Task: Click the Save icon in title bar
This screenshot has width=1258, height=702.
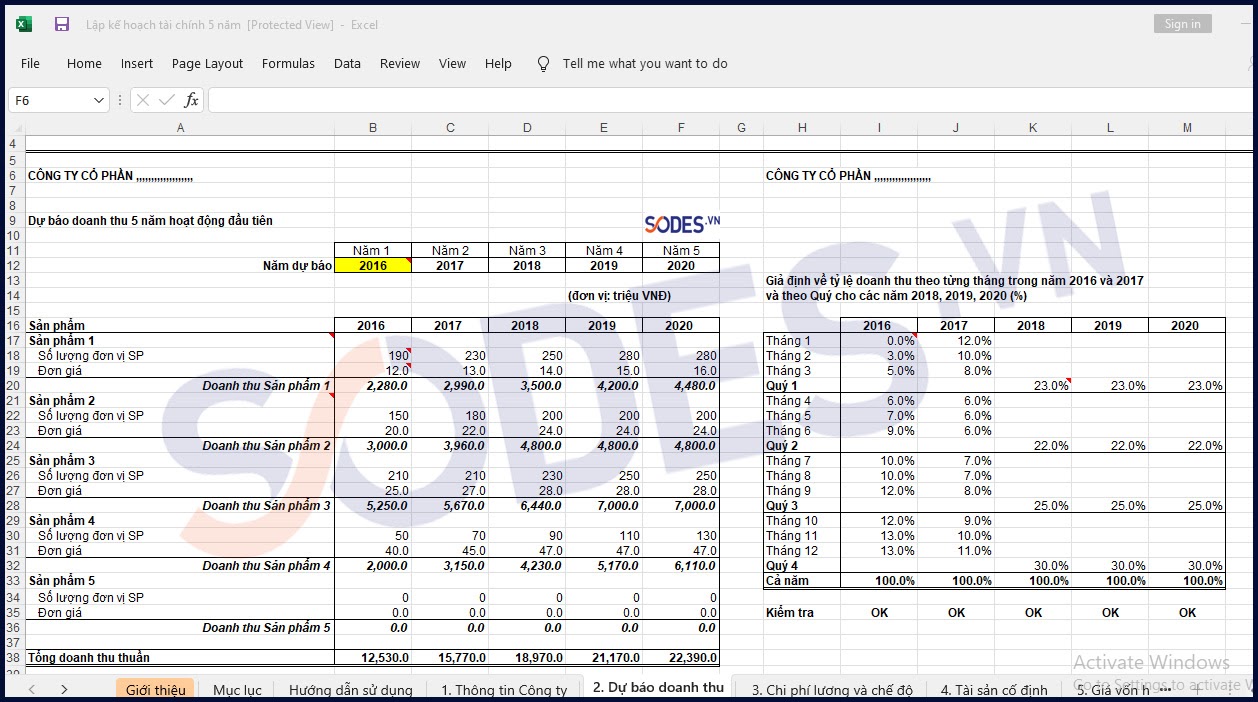Action: tap(62, 24)
